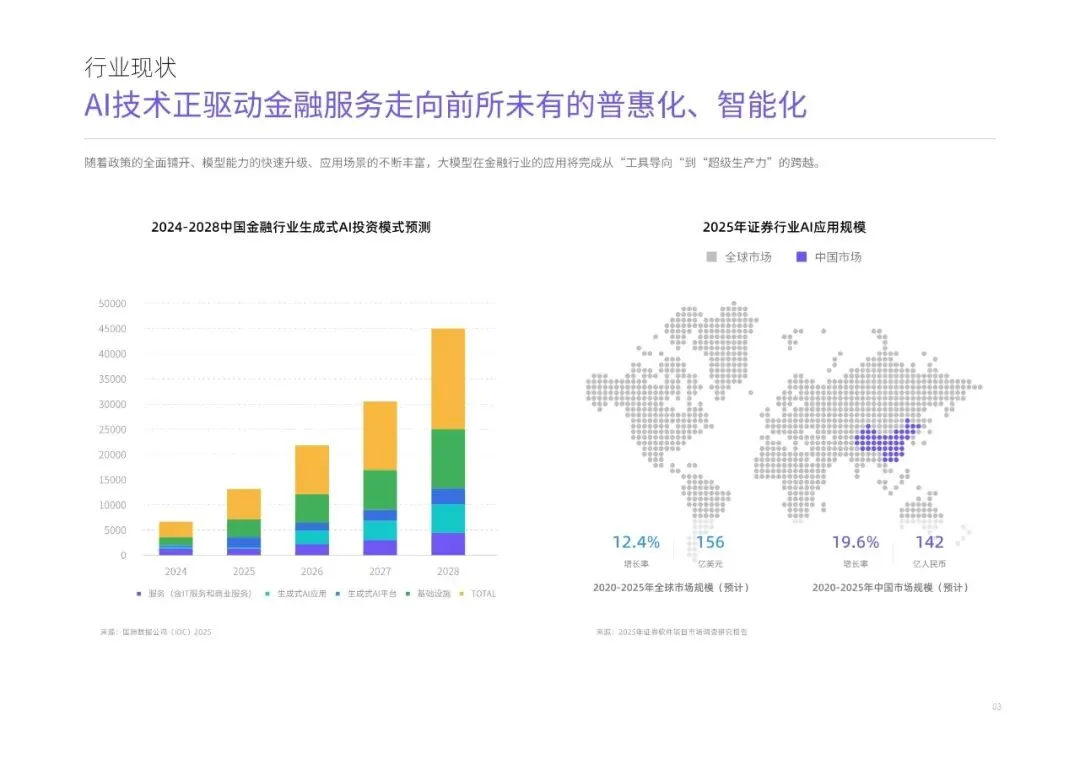Click the 2028 x-axis label
This screenshot has height=764, width=1080.
coord(448,572)
